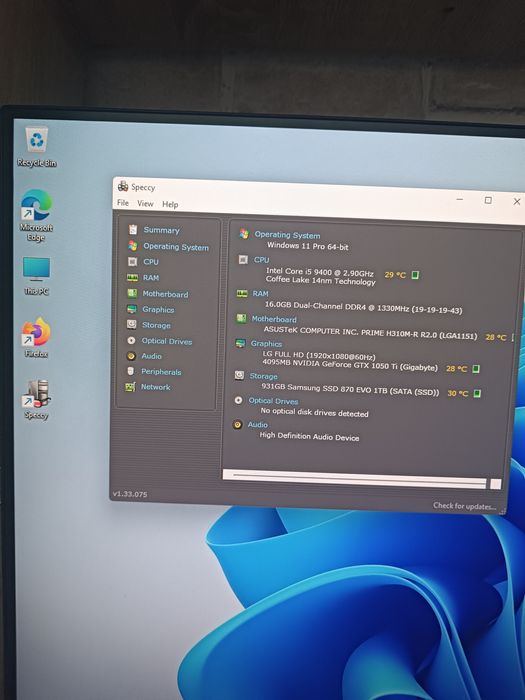525x700 pixels.
Task: Click the memory stick icon beside RAM heading
Action: click(242, 293)
